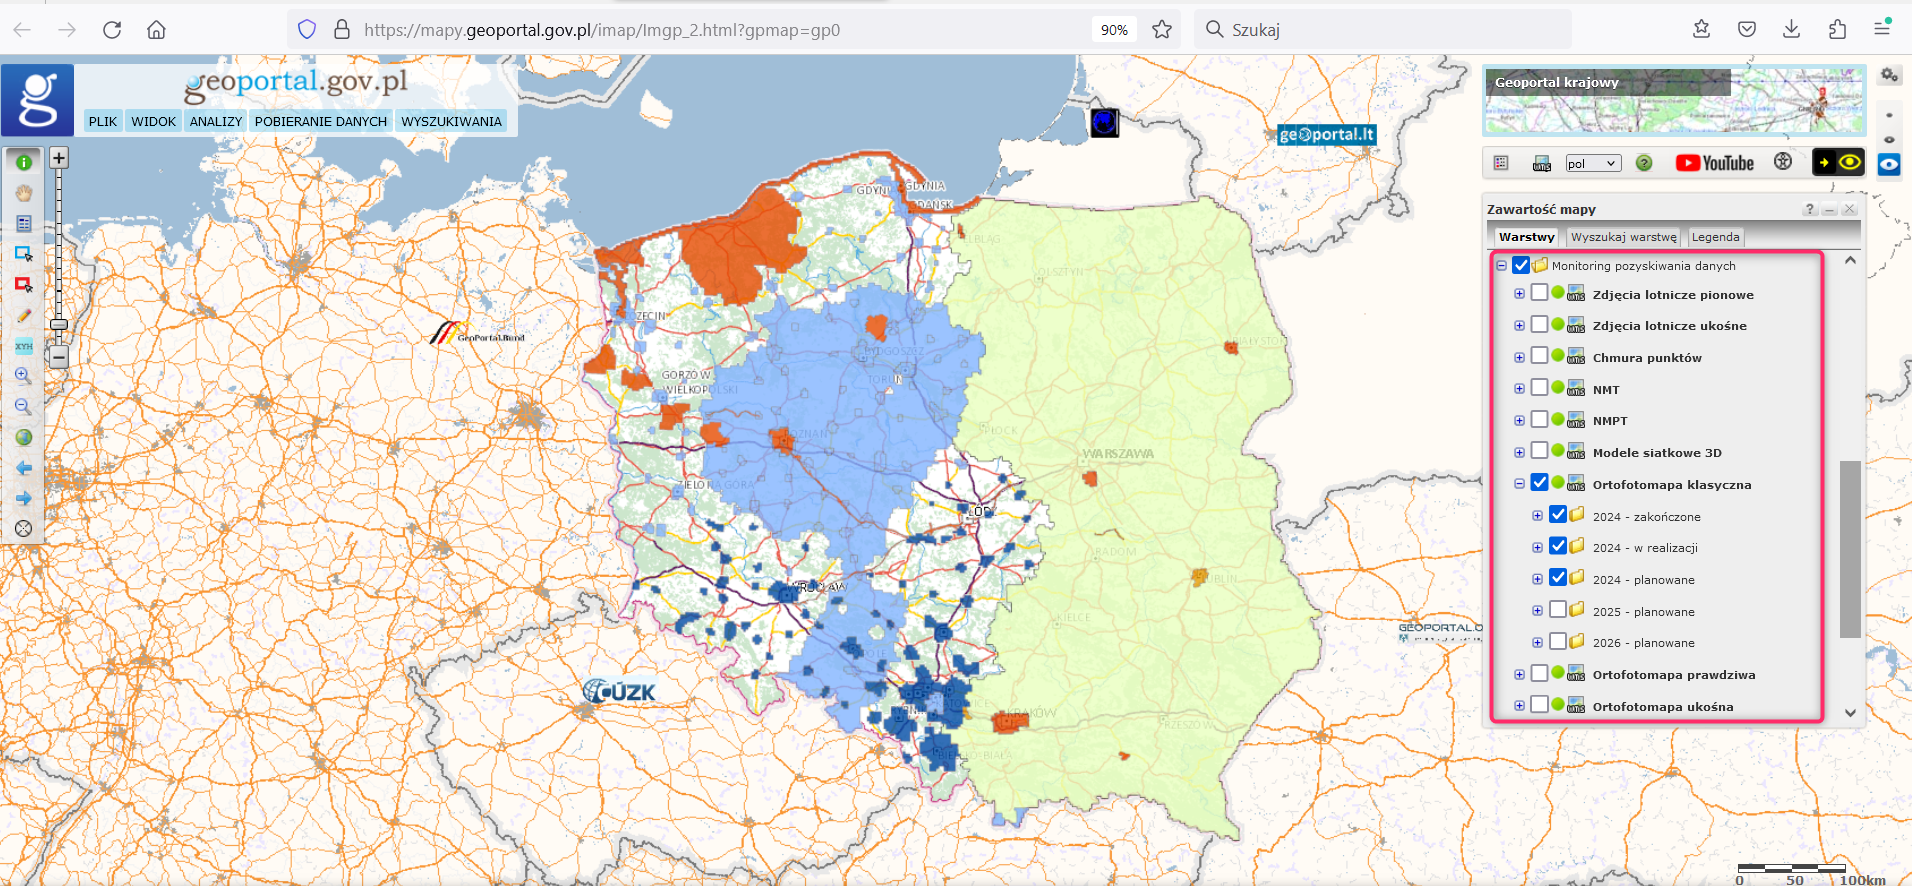This screenshot has width=1912, height=886.
Task: Click the Geoportal krajowy map thumbnail
Action: (x=1673, y=101)
